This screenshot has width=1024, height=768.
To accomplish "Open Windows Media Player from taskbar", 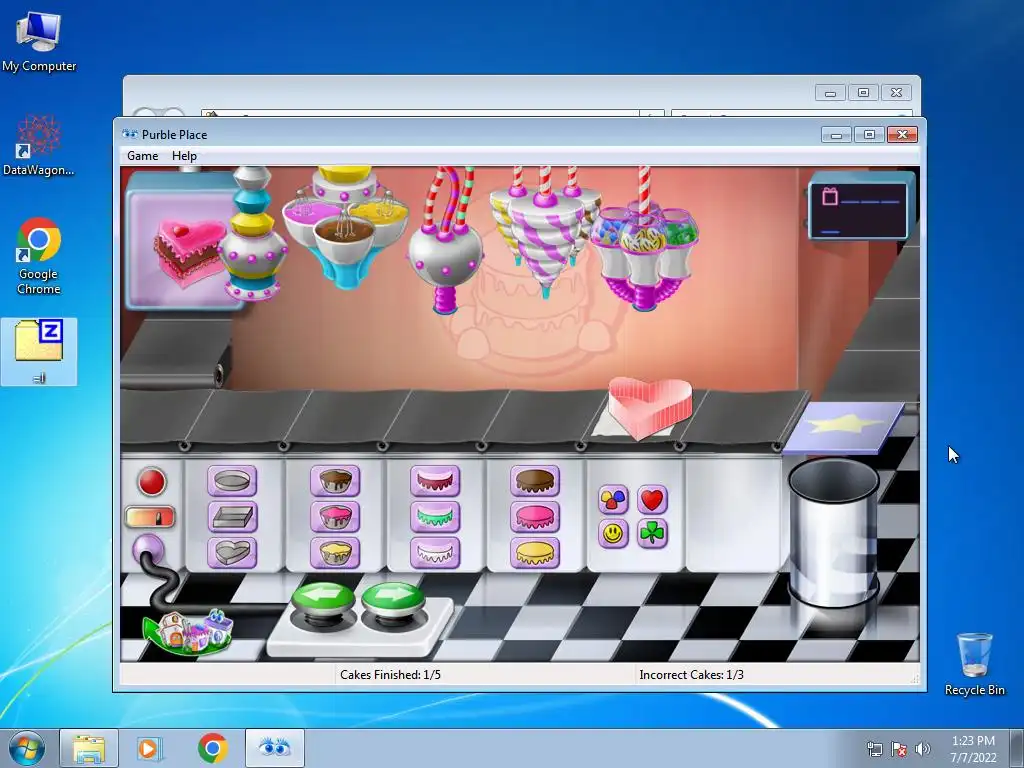I will tap(148, 748).
